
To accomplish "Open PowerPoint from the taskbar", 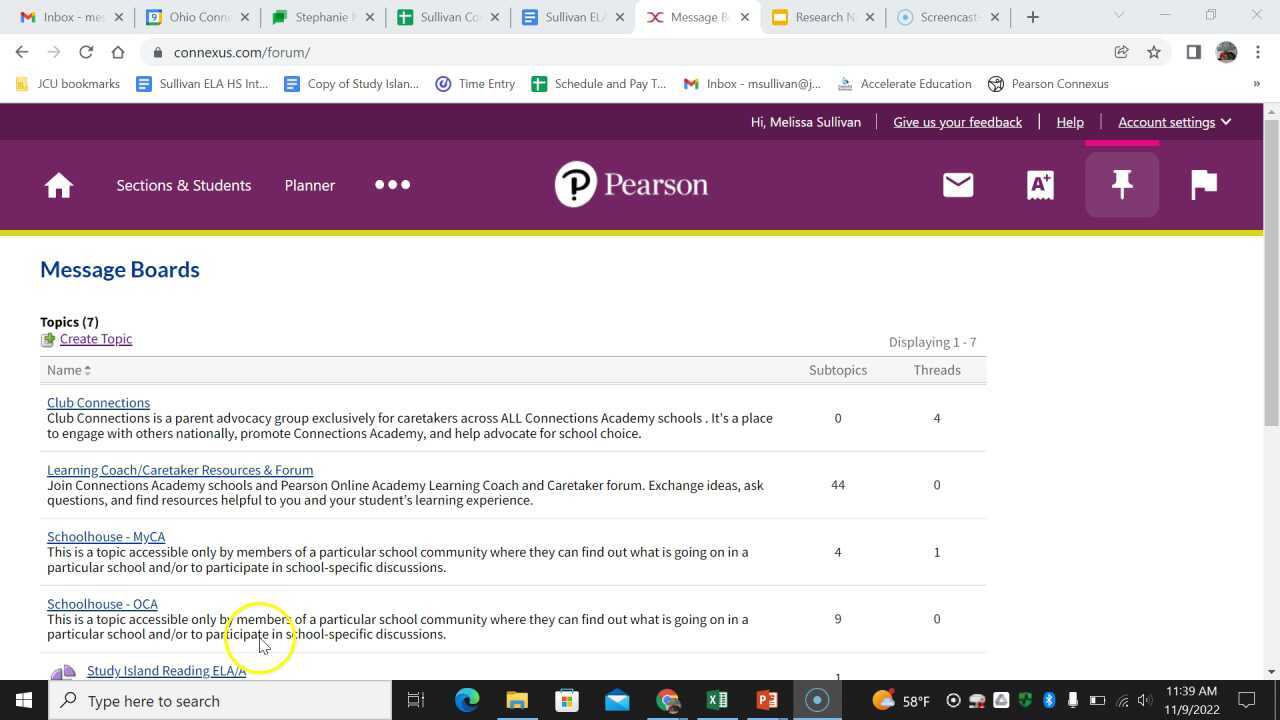I will [x=767, y=700].
